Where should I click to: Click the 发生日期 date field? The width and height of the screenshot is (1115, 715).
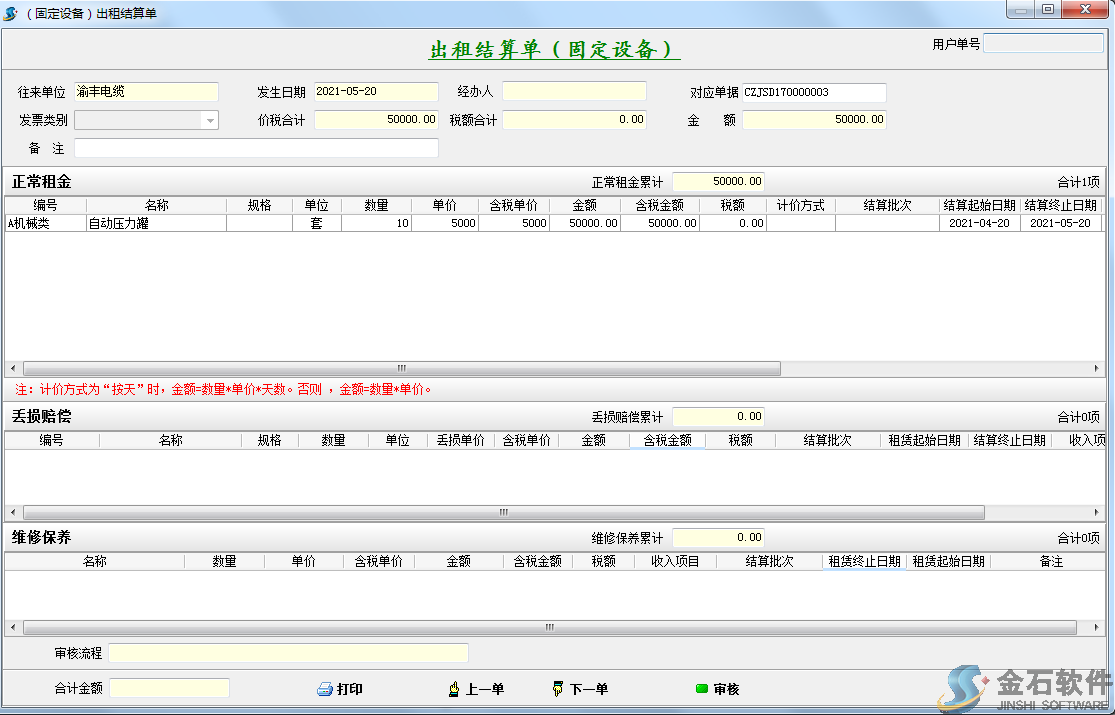[376, 92]
